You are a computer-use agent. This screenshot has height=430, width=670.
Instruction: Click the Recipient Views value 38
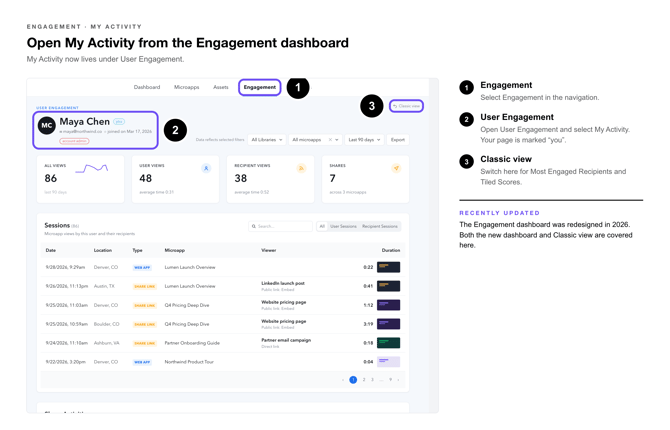click(x=241, y=178)
